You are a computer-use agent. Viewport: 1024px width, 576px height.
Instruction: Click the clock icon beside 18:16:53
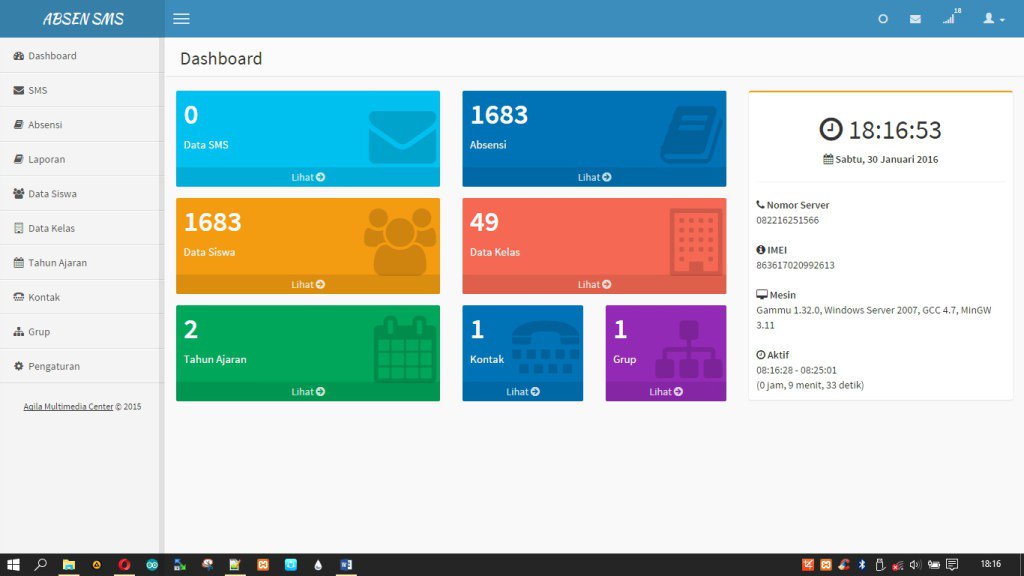[x=831, y=129]
